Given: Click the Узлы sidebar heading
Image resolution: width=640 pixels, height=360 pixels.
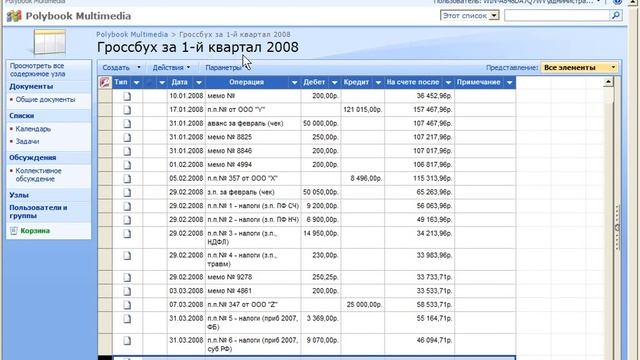Looking at the screenshot, I should (19, 195).
